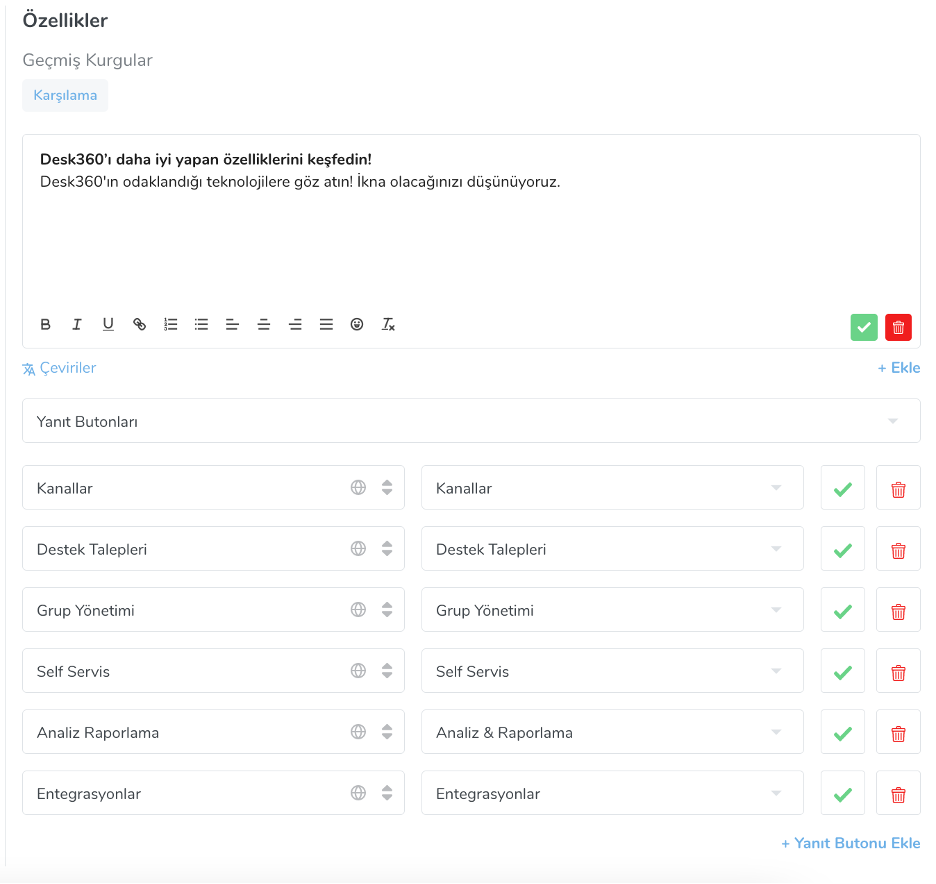This screenshot has width=936, height=884.
Task: Add a reply button with Yanıt Butonu Ekle
Action: tap(851, 843)
